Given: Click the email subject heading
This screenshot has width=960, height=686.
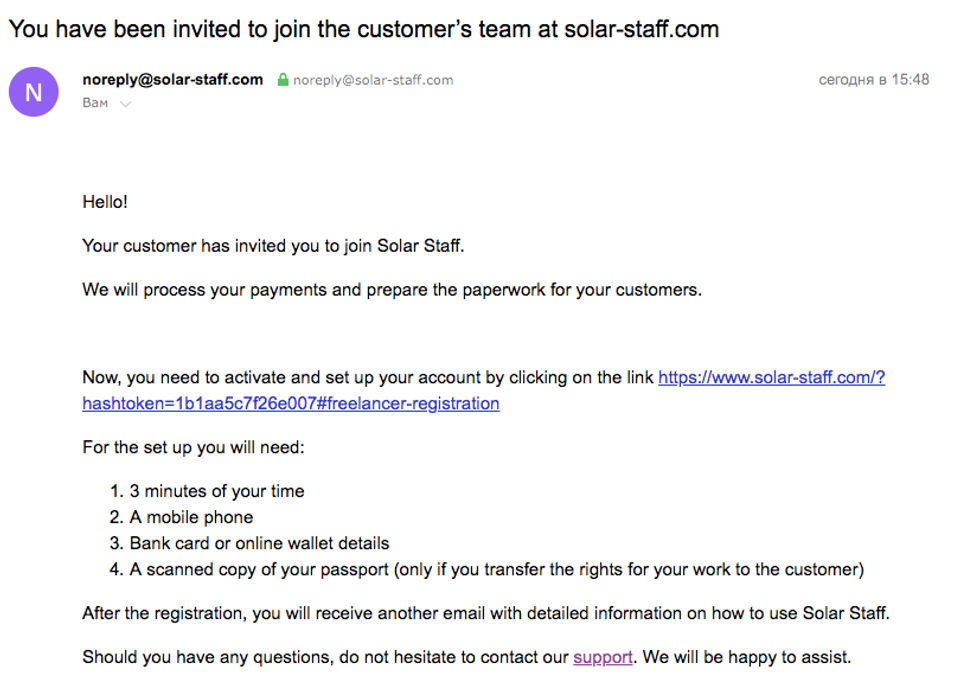Looking at the screenshot, I should [363, 29].
